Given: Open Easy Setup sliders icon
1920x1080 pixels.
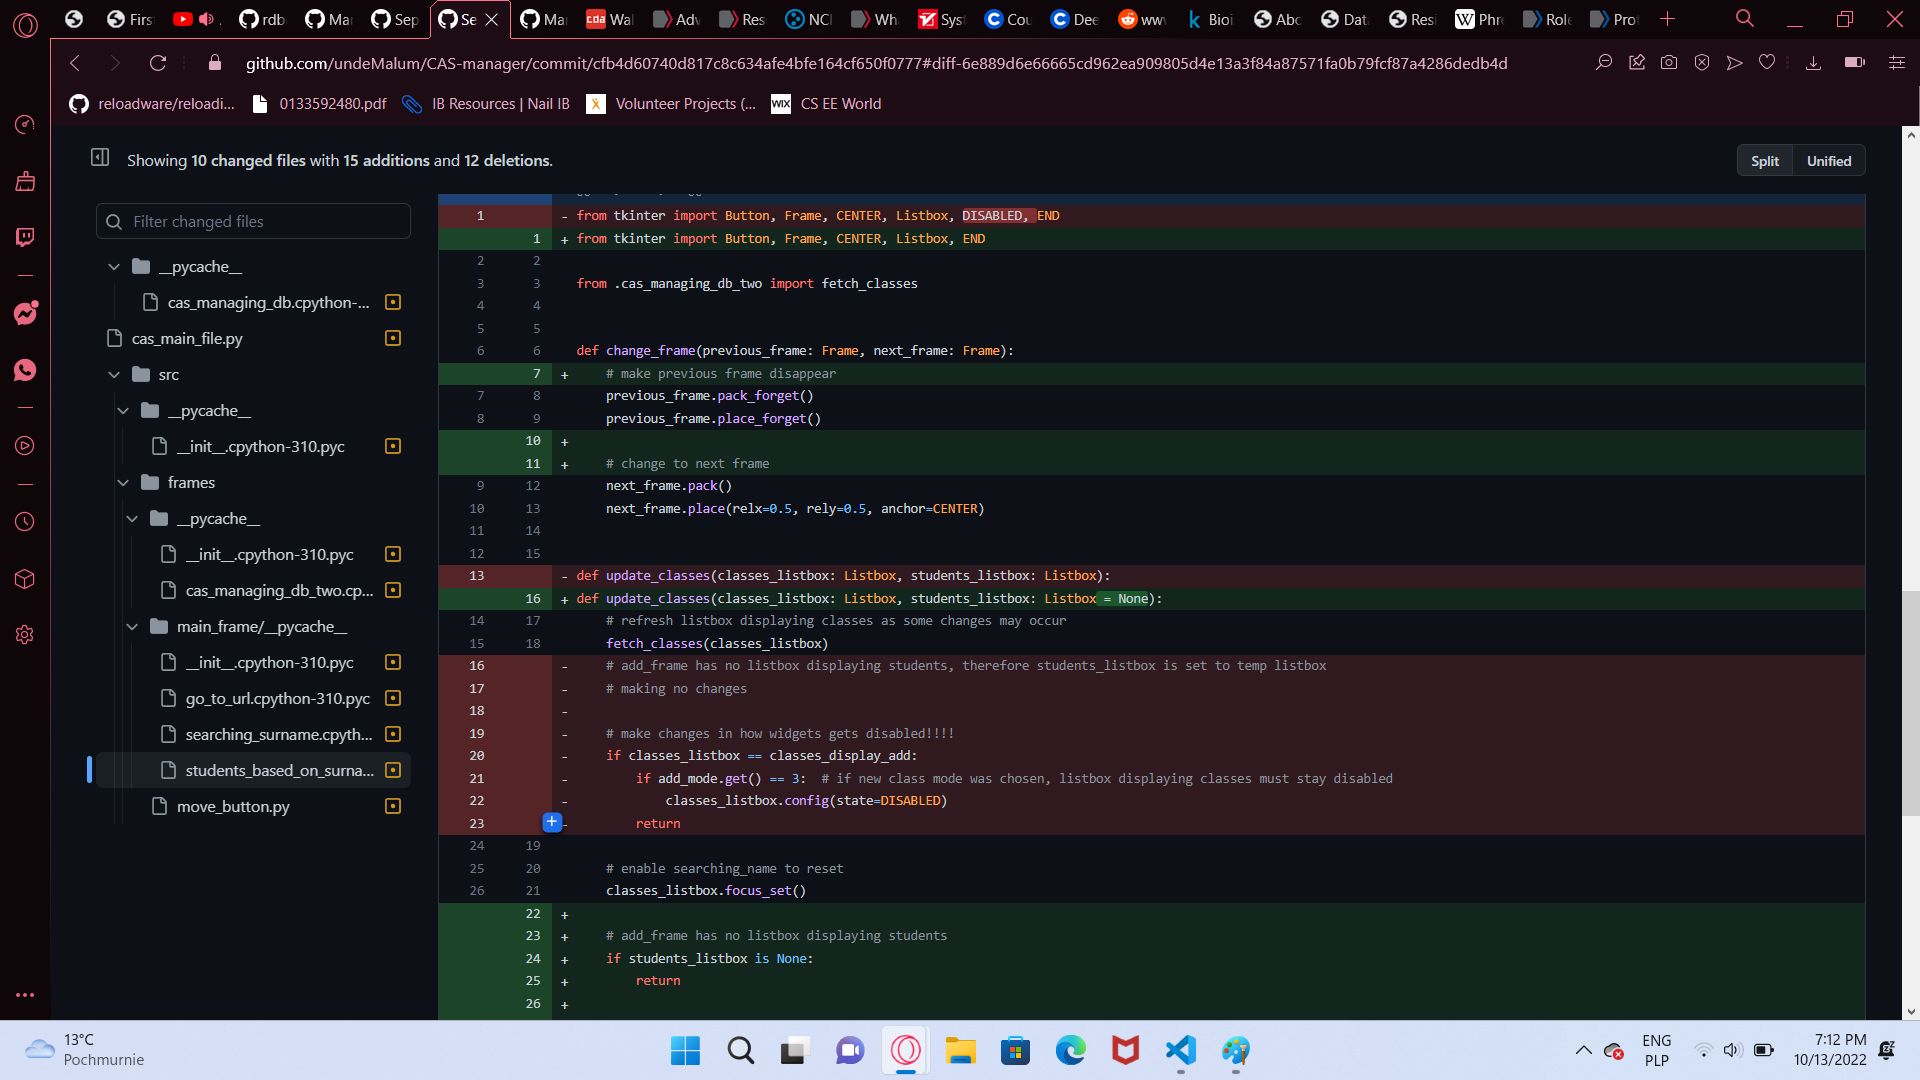Looking at the screenshot, I should (1896, 63).
